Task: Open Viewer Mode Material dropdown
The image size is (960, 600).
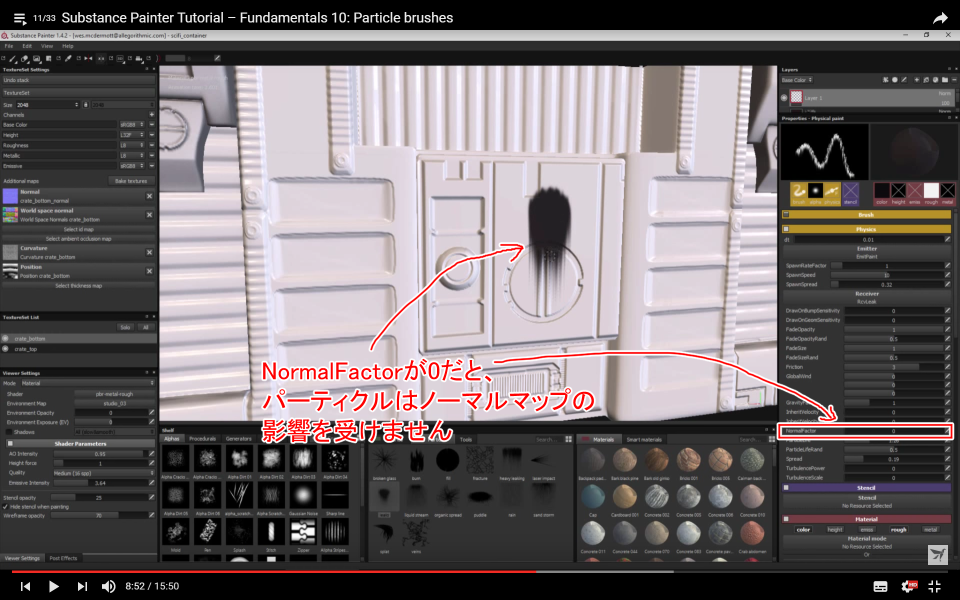Action: click(88, 383)
